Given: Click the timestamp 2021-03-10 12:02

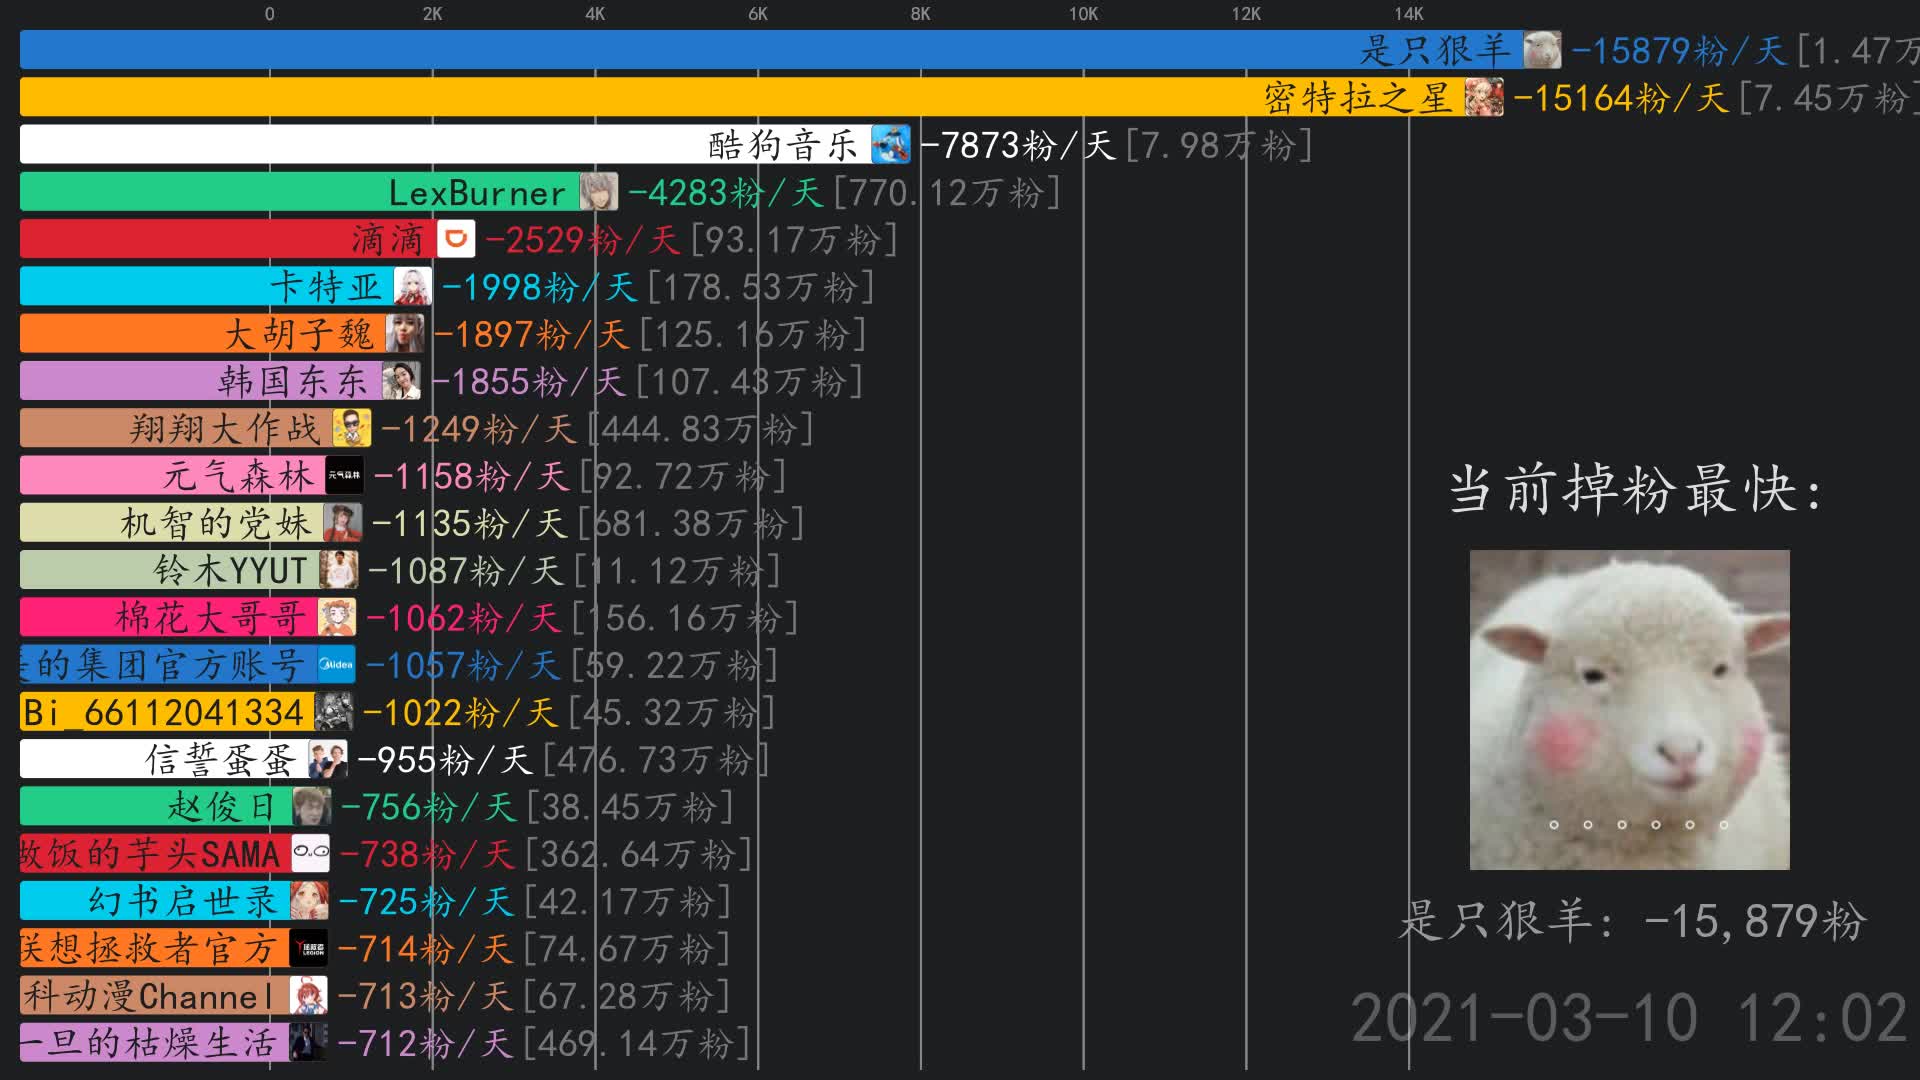Looking at the screenshot, I should click(1629, 1018).
